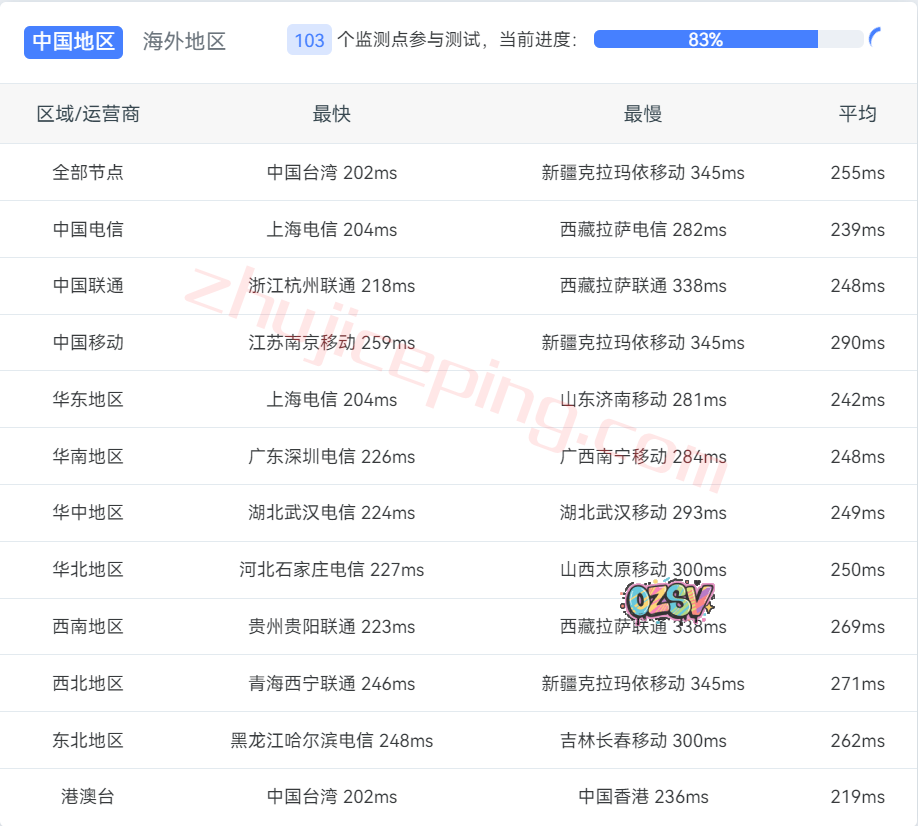The image size is (918, 826).
Task: Click the 华北地区 region label
Action: [x=88, y=570]
